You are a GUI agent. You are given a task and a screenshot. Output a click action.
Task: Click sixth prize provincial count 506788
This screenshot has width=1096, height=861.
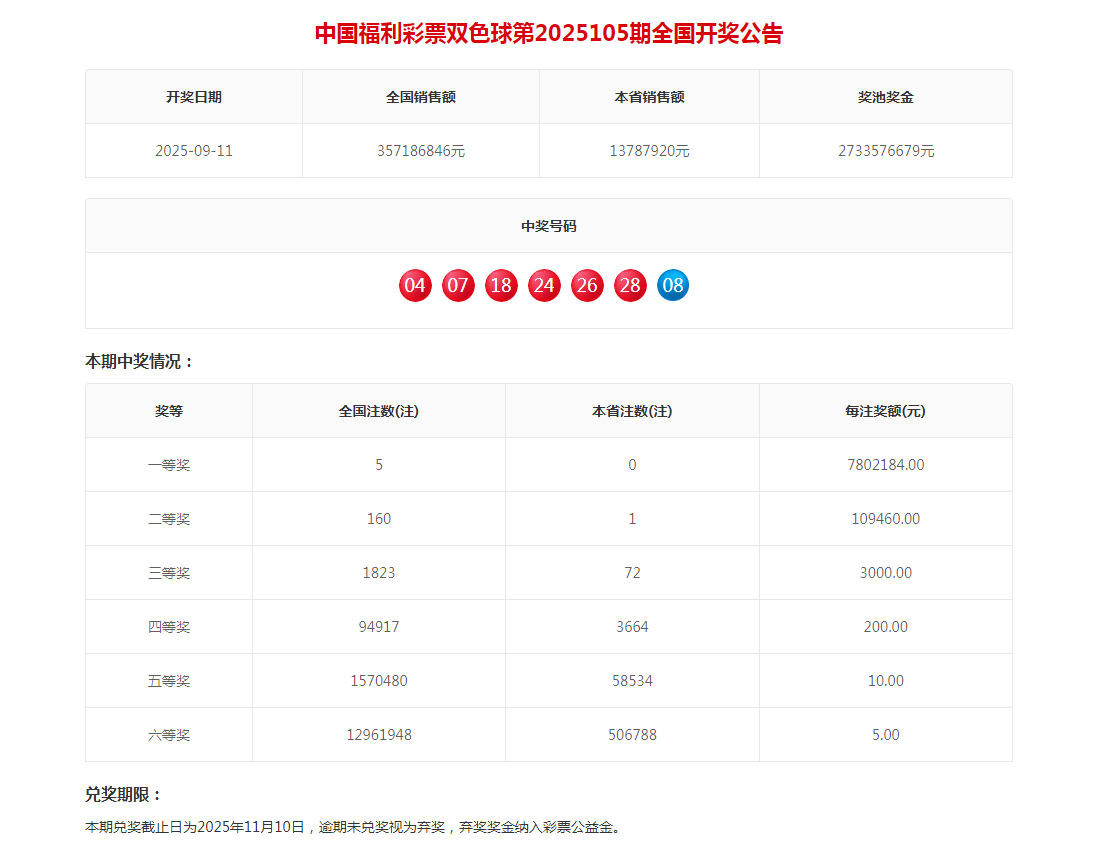[632, 735]
